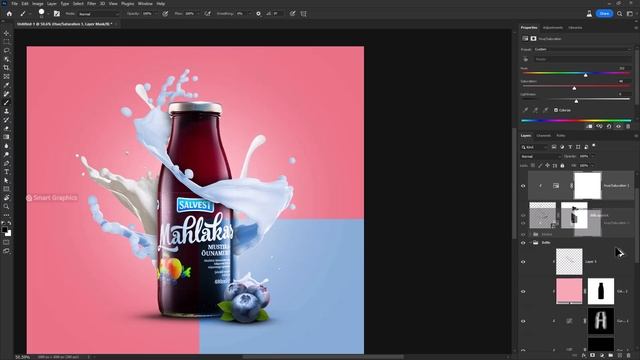Switch to the Adjustments tab
The height and width of the screenshot is (360, 640).
[553, 28]
